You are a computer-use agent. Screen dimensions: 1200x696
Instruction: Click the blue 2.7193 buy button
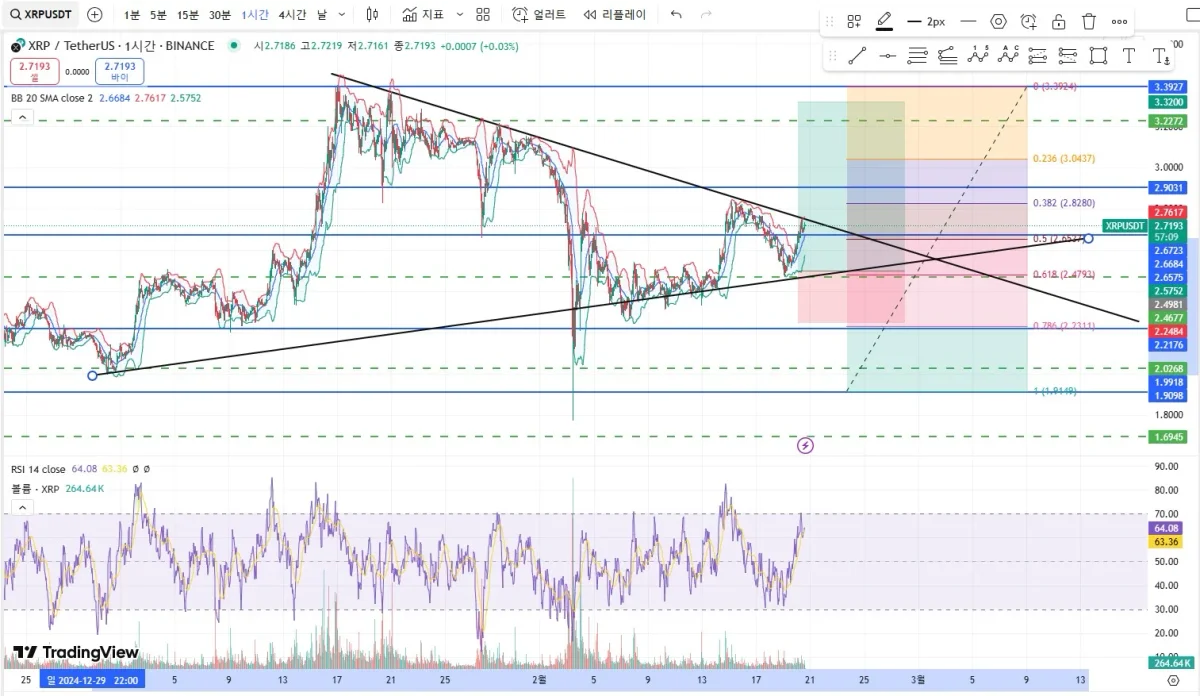119,70
